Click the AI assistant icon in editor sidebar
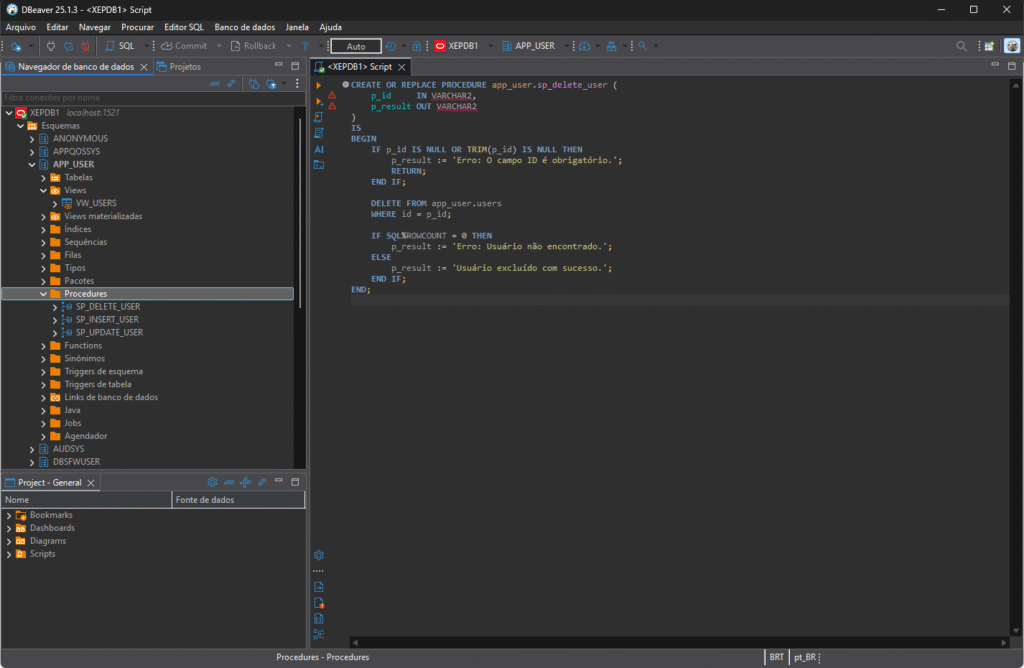Image resolution: width=1024 pixels, height=668 pixels. click(319, 148)
